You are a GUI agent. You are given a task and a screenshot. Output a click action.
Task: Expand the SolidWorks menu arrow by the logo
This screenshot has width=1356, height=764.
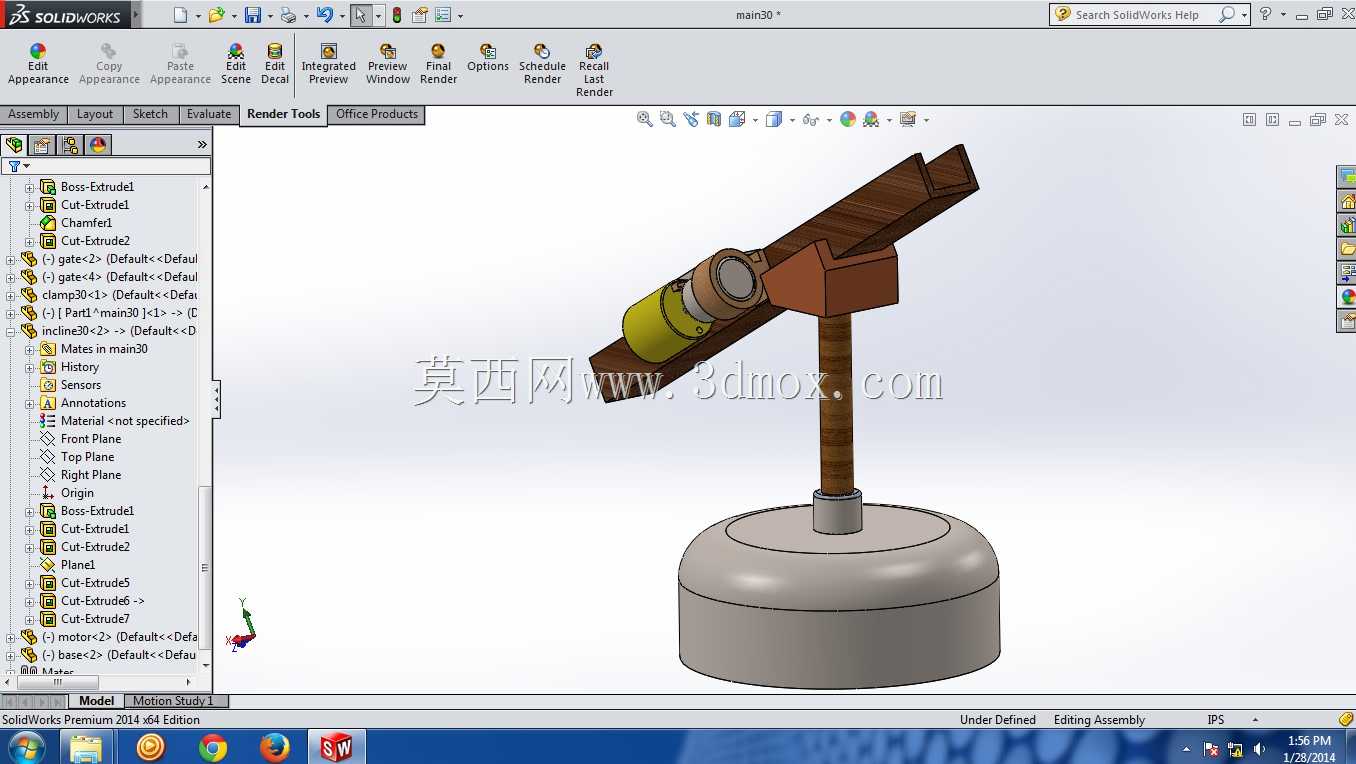(x=136, y=15)
